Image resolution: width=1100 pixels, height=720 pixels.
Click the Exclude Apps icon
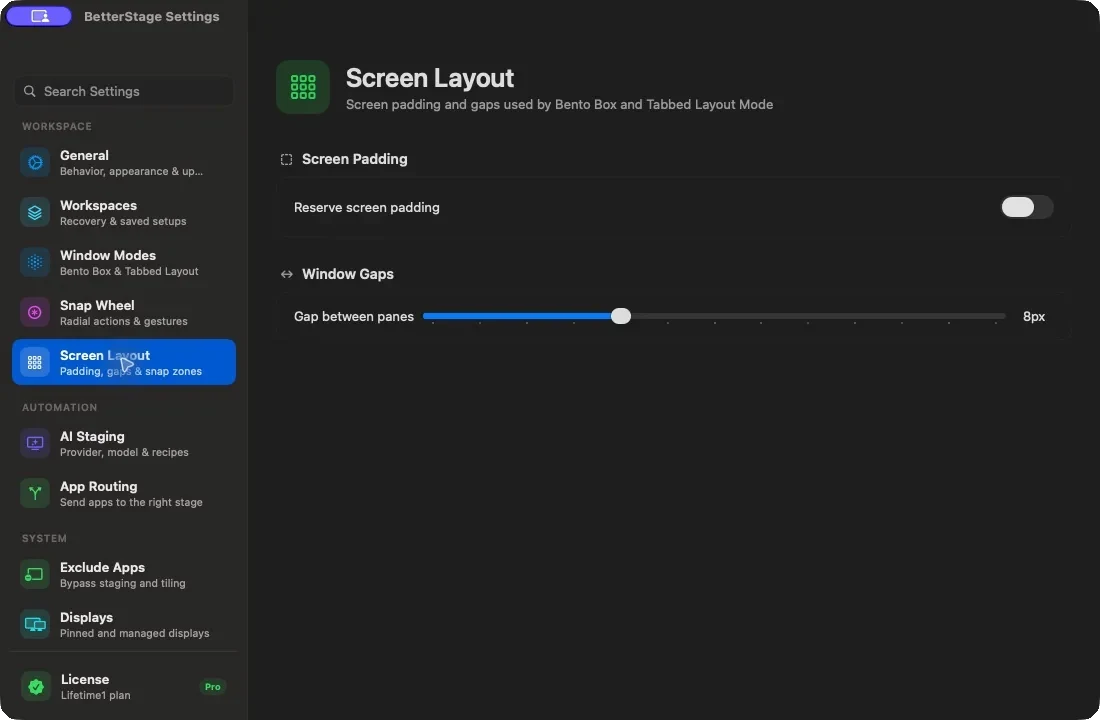(x=34, y=575)
